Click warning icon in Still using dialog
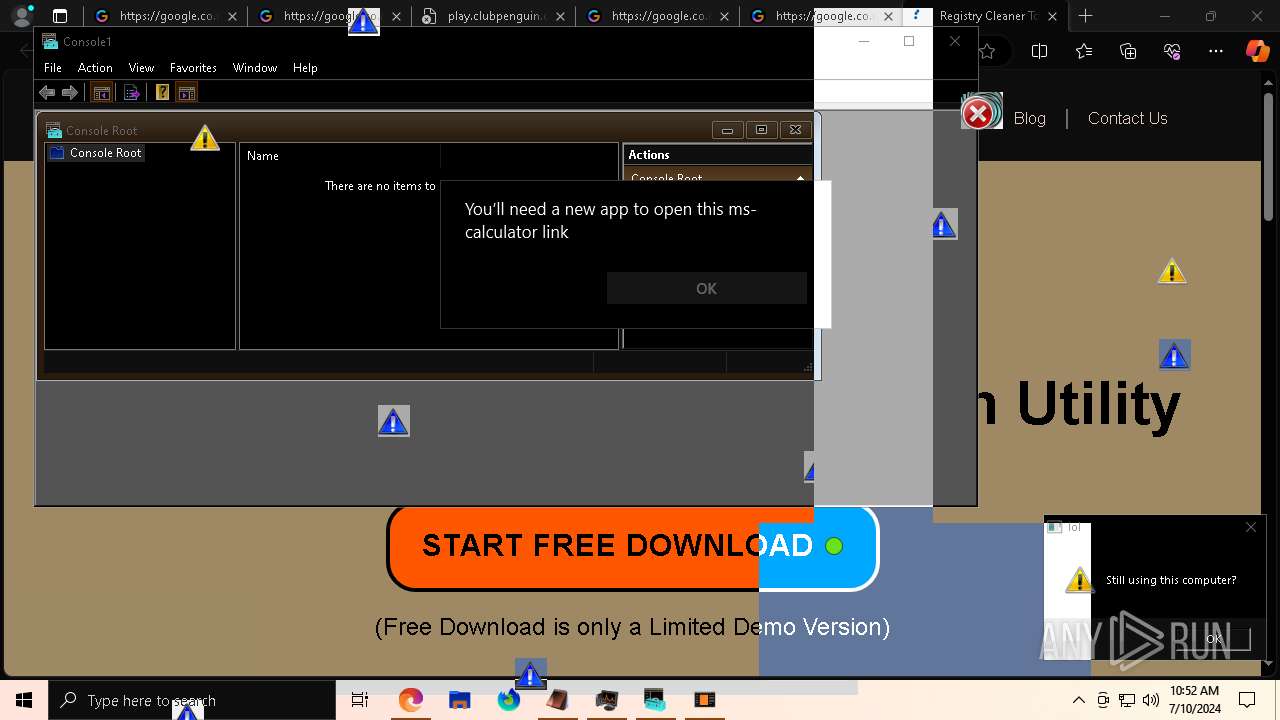 point(1079,579)
